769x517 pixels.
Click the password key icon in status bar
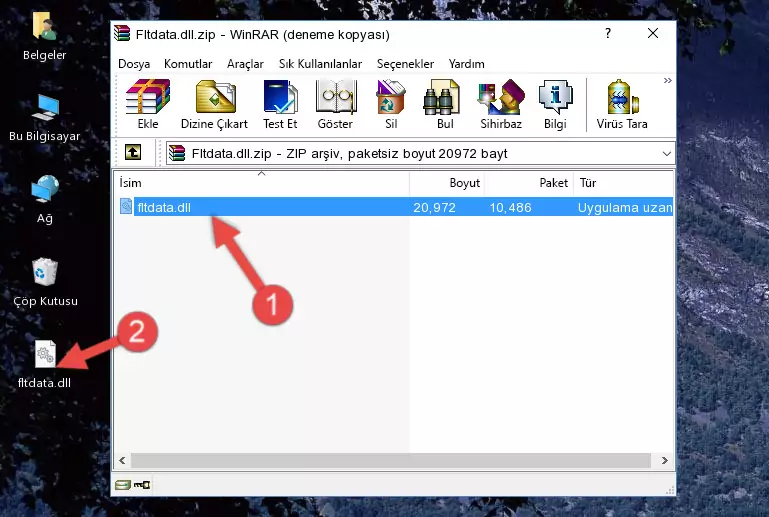point(142,485)
